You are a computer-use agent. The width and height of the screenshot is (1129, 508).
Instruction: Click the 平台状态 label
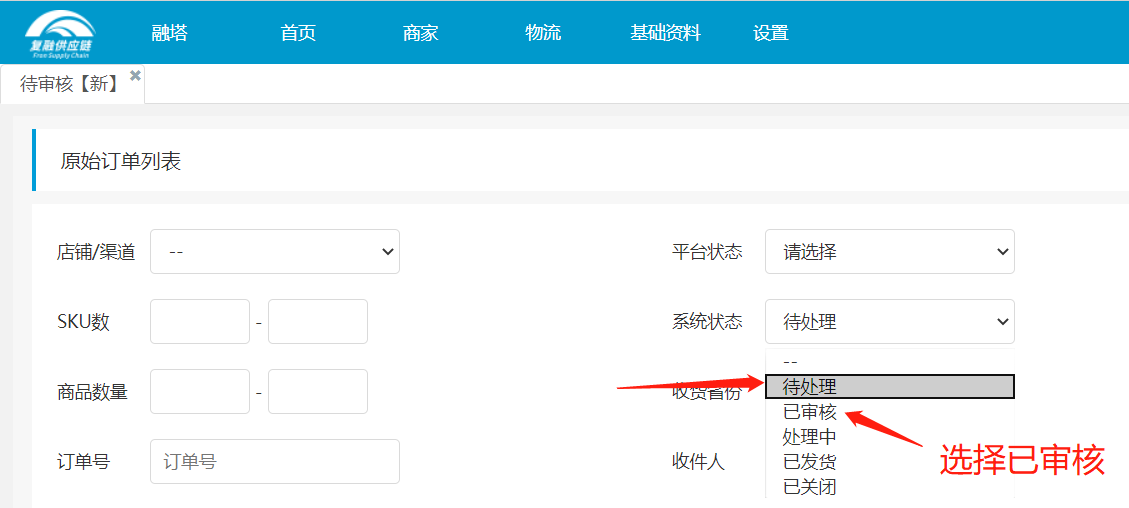pyautogui.click(x=707, y=252)
